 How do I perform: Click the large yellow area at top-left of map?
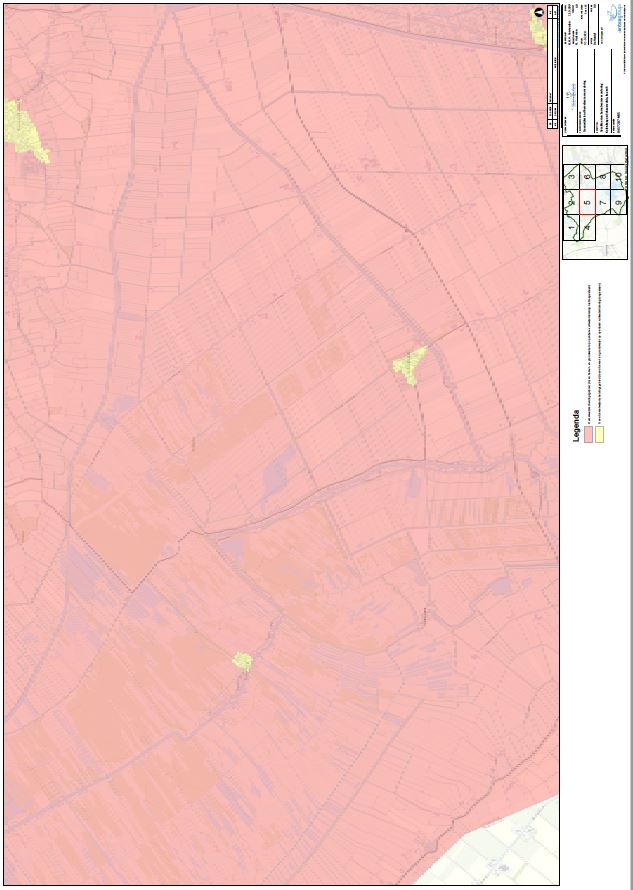27,131
